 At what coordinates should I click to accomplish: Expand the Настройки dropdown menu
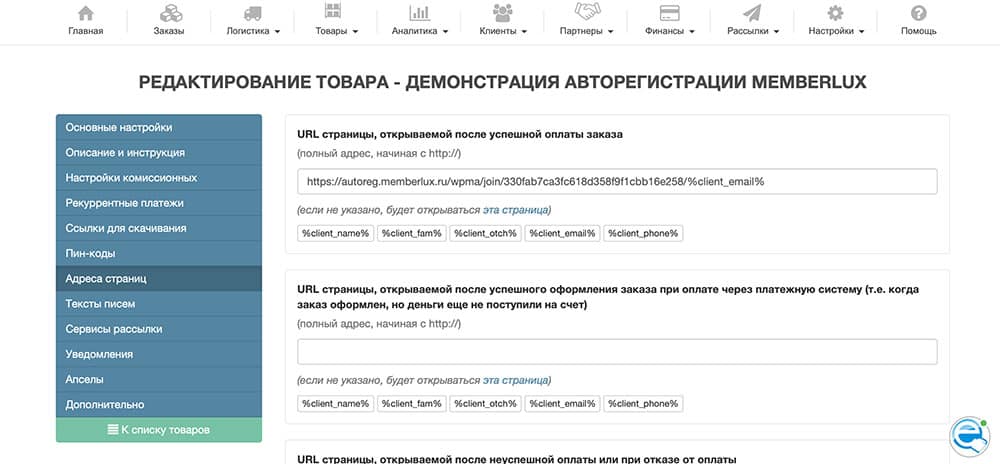pos(837,31)
